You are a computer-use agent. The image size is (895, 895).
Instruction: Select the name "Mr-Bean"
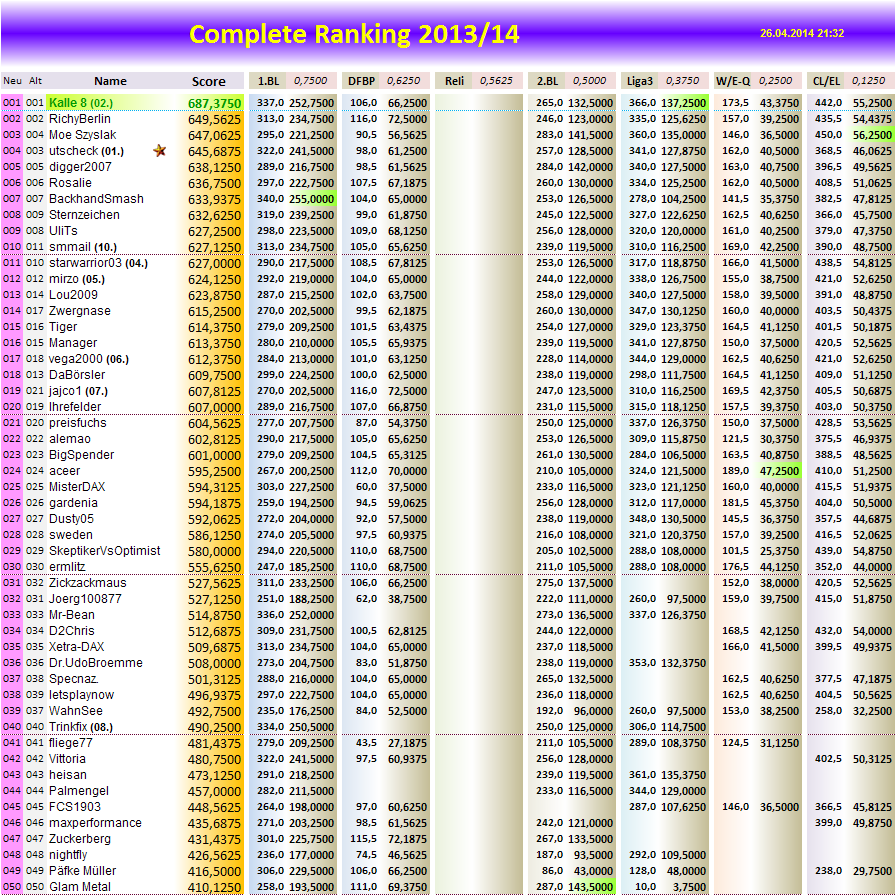click(72, 614)
